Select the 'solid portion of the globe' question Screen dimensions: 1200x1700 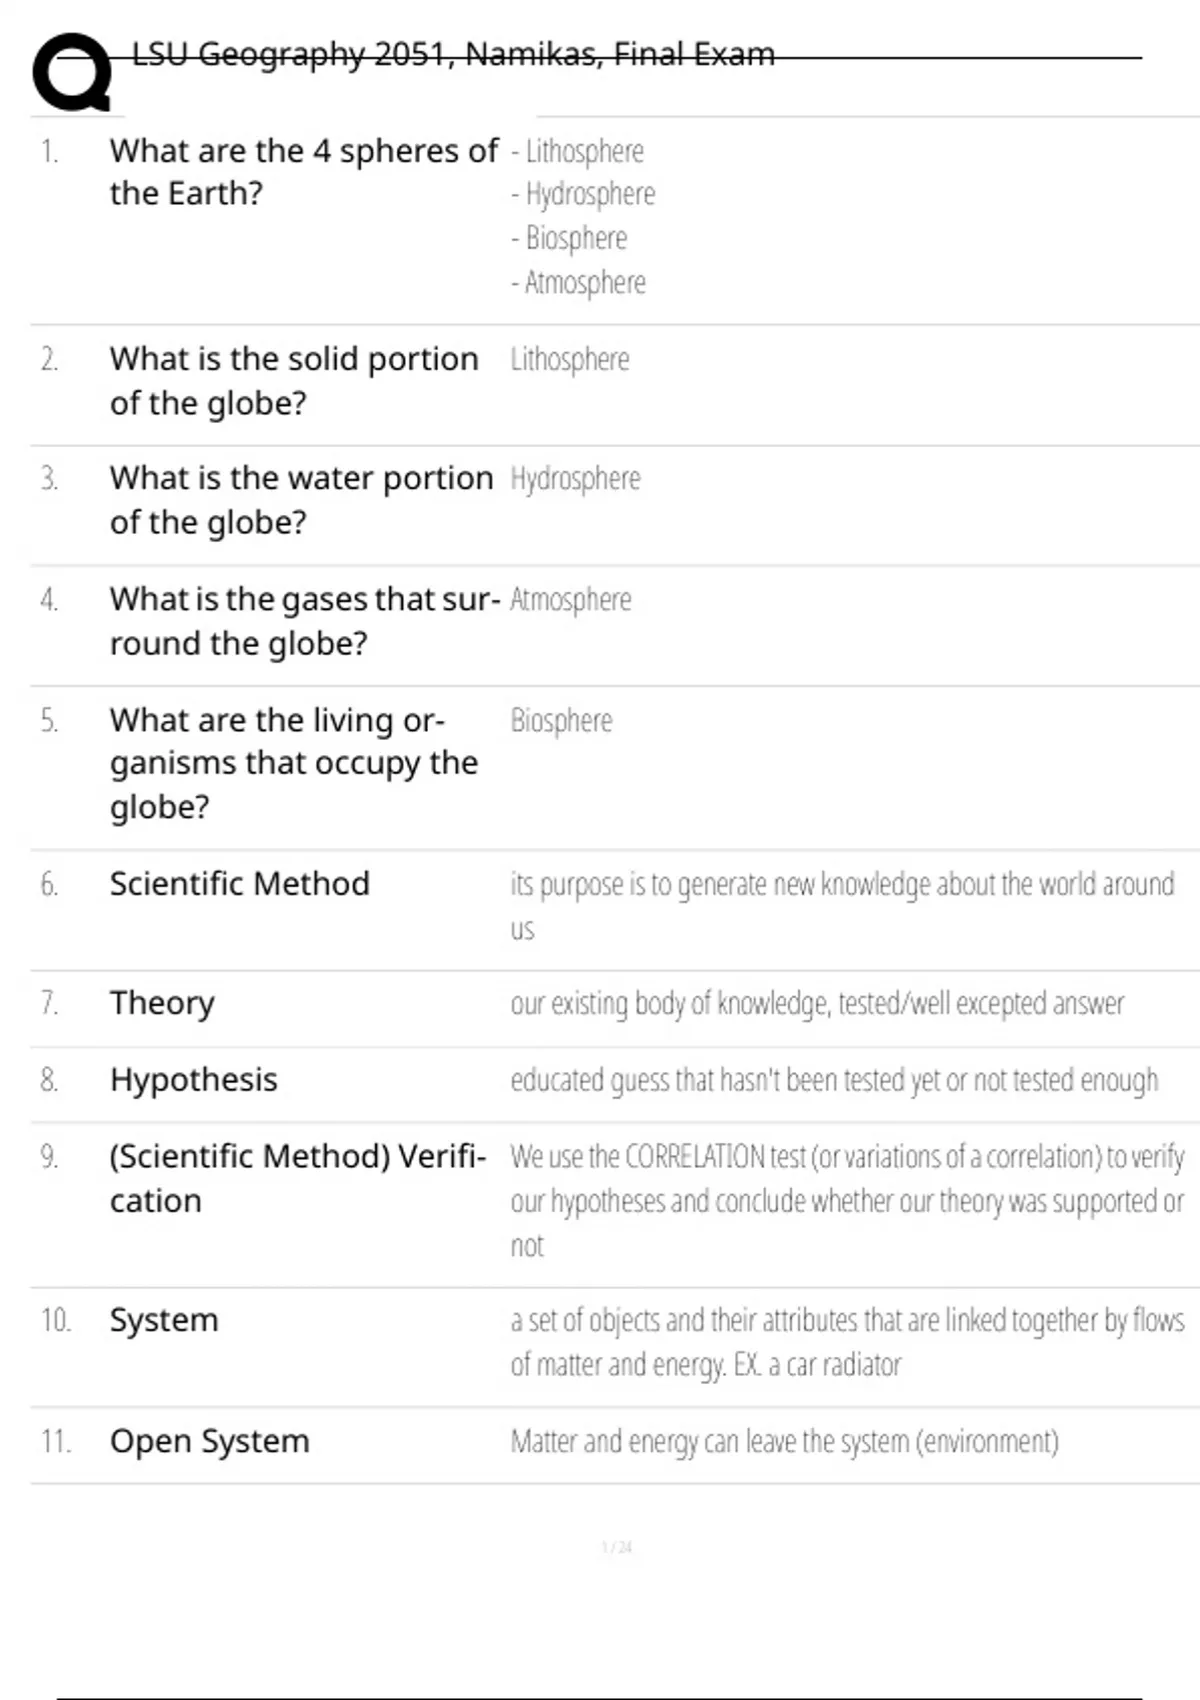coord(294,381)
